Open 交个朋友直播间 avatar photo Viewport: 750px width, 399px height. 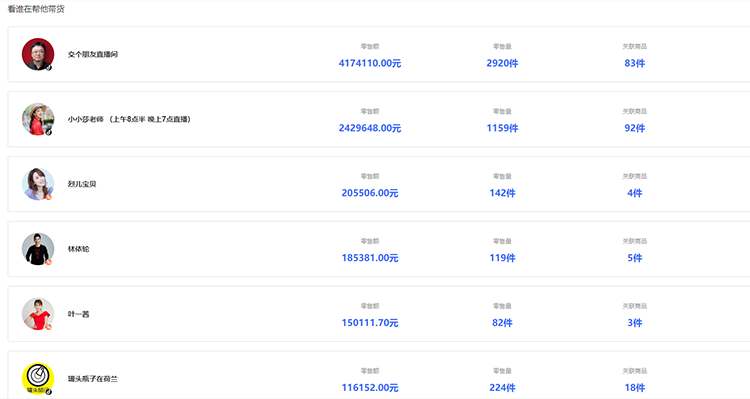[x=38, y=54]
